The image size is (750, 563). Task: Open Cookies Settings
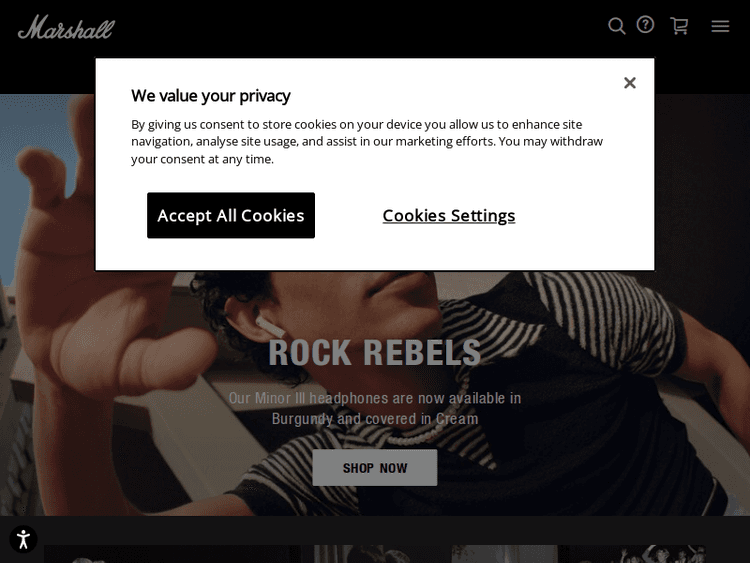449,215
